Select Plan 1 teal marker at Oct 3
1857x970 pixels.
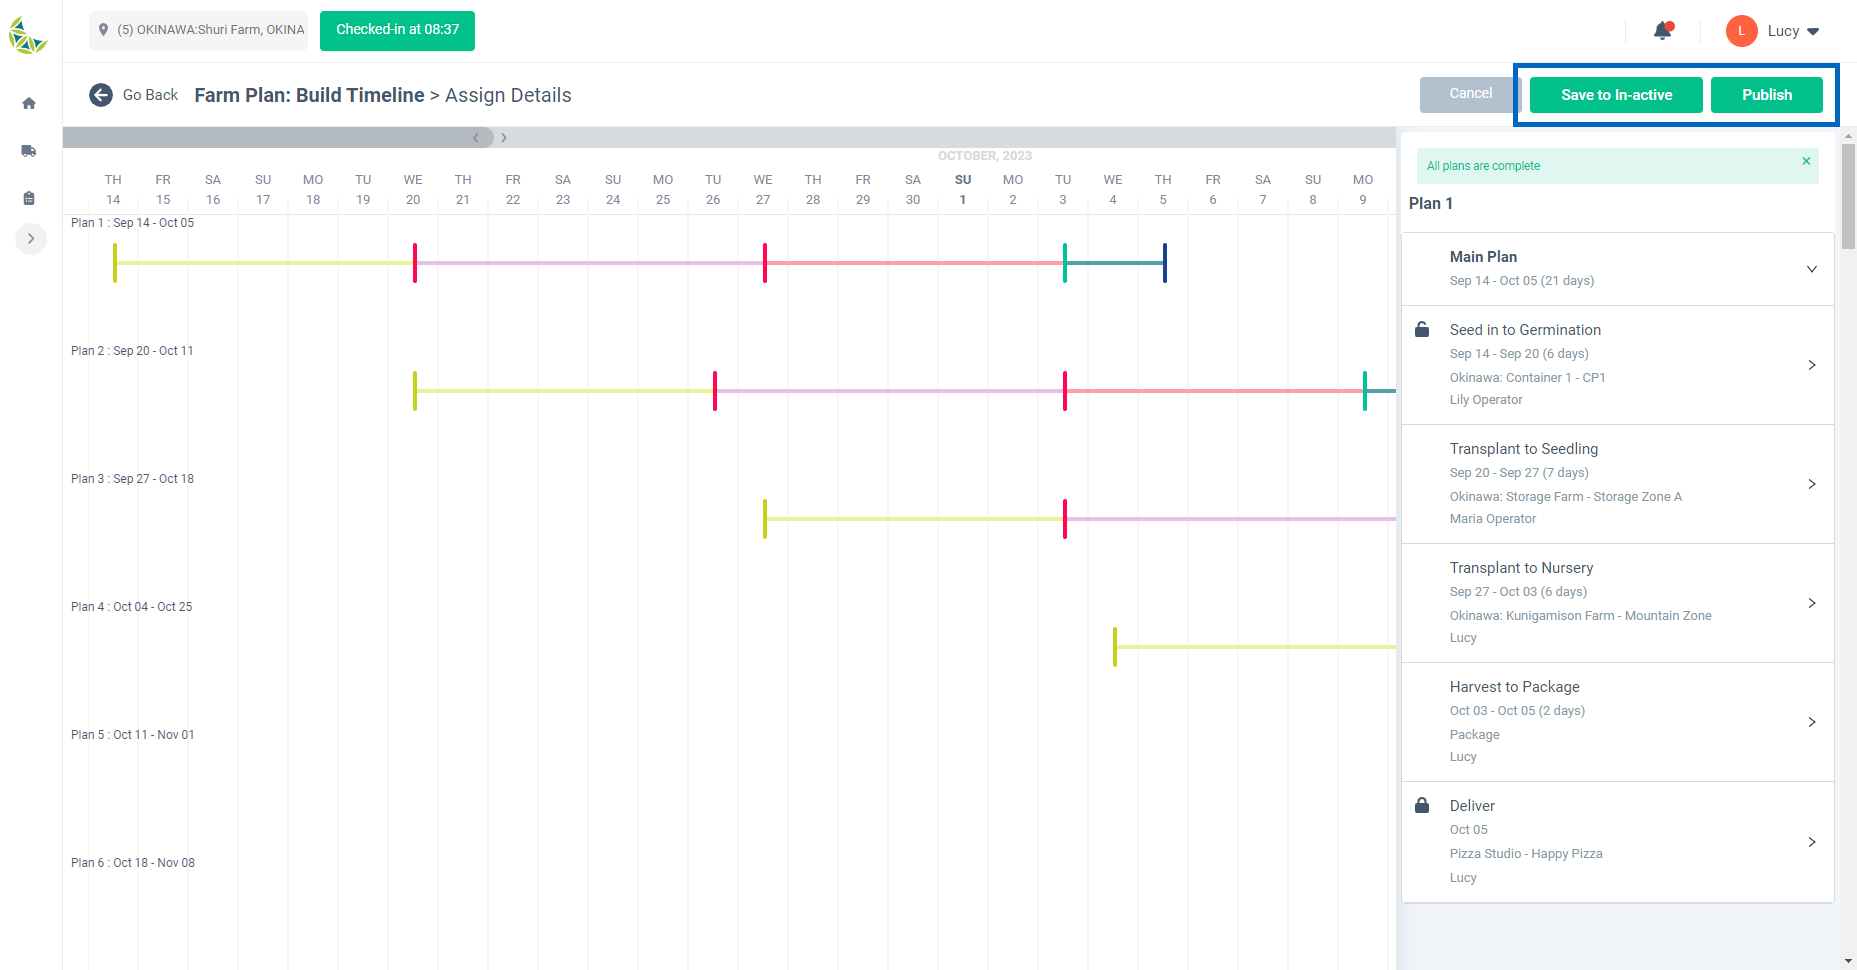pyautogui.click(x=1065, y=263)
